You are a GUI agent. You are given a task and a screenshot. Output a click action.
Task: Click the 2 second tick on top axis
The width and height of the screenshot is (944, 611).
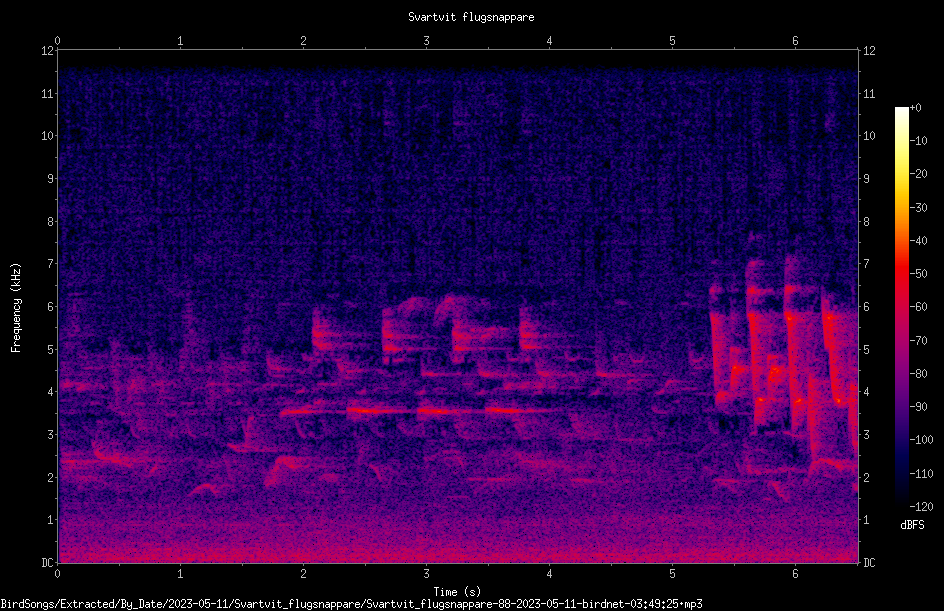point(303,41)
